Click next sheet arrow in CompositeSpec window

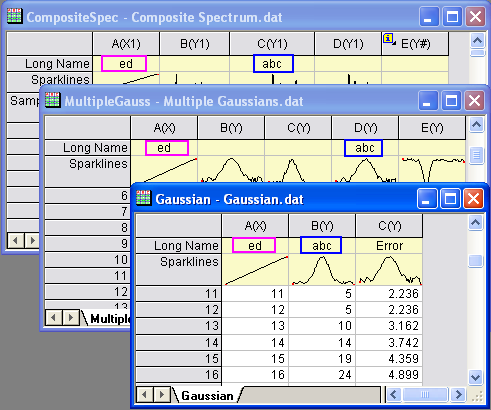pos(32,240)
